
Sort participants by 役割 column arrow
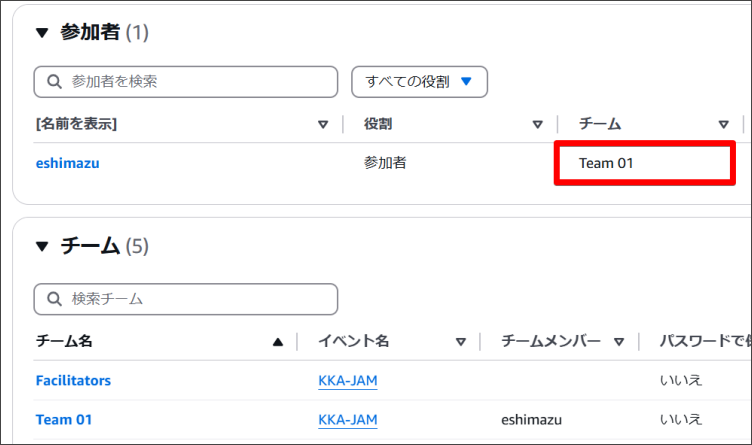point(537,125)
